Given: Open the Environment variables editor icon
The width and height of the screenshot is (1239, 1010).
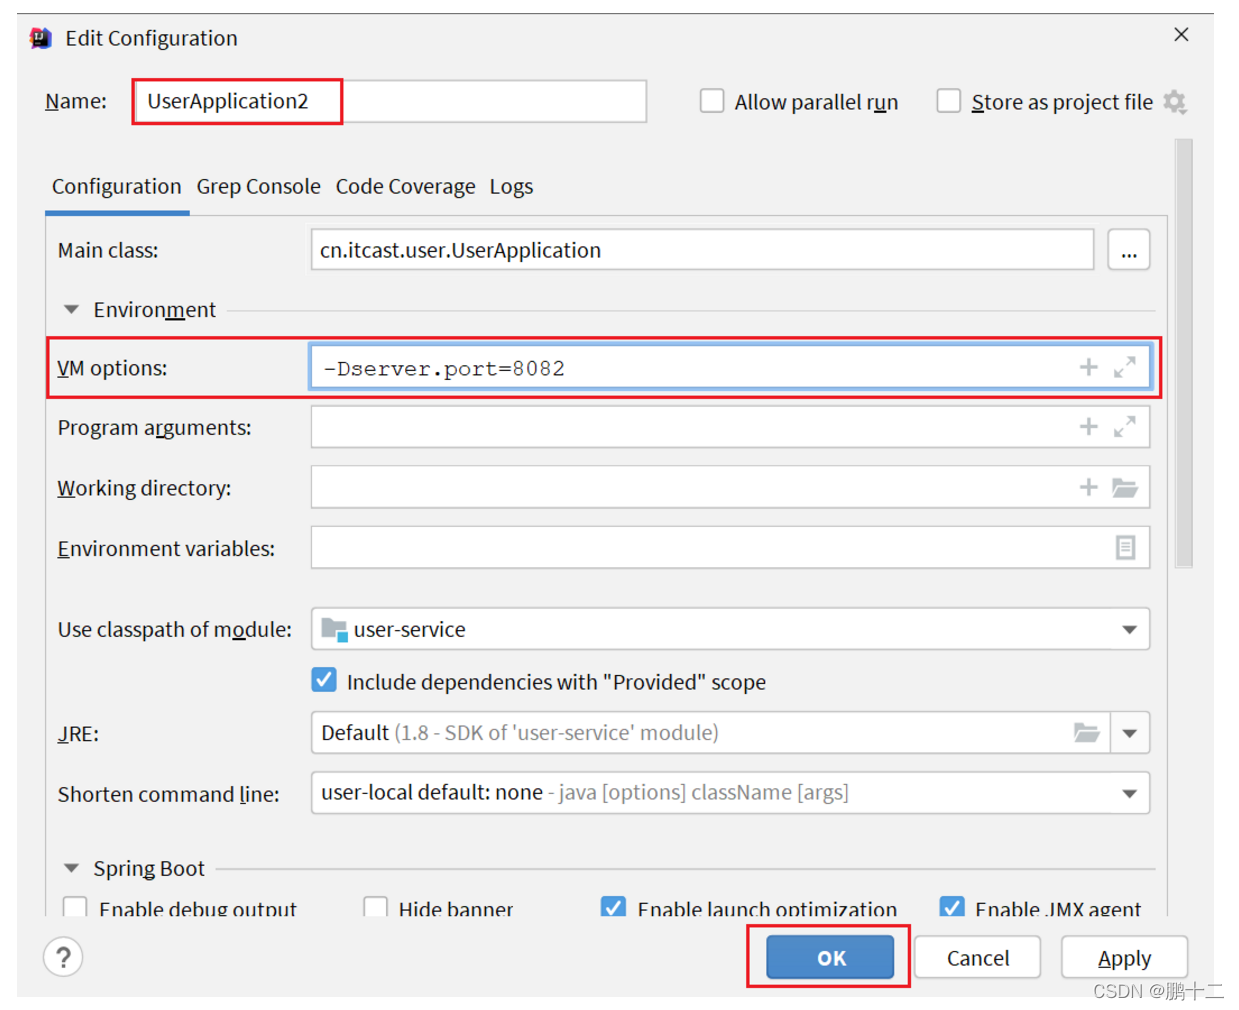Looking at the screenshot, I should (1125, 548).
